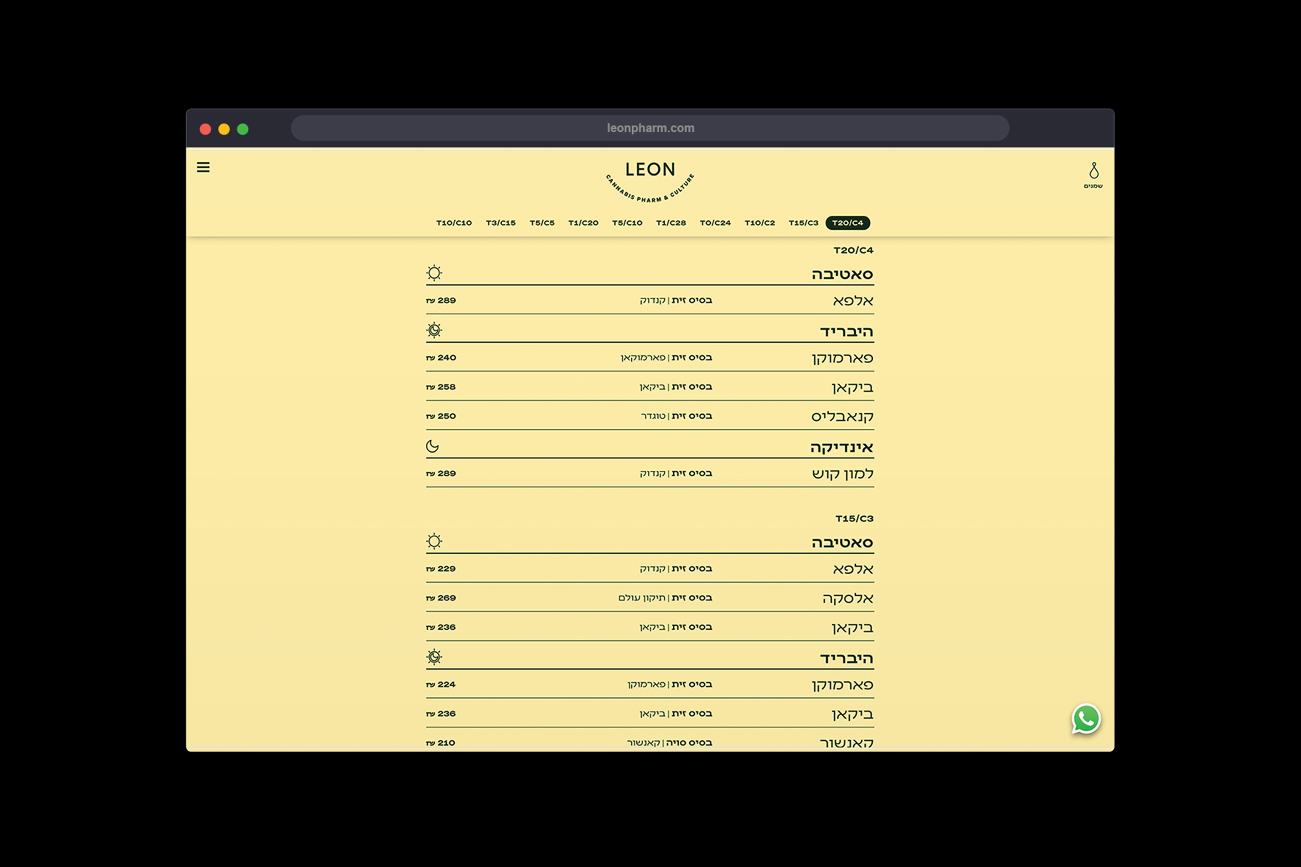1301x867 pixels.
Task: Select the למון קוש product name
Action: pyautogui.click(x=843, y=474)
